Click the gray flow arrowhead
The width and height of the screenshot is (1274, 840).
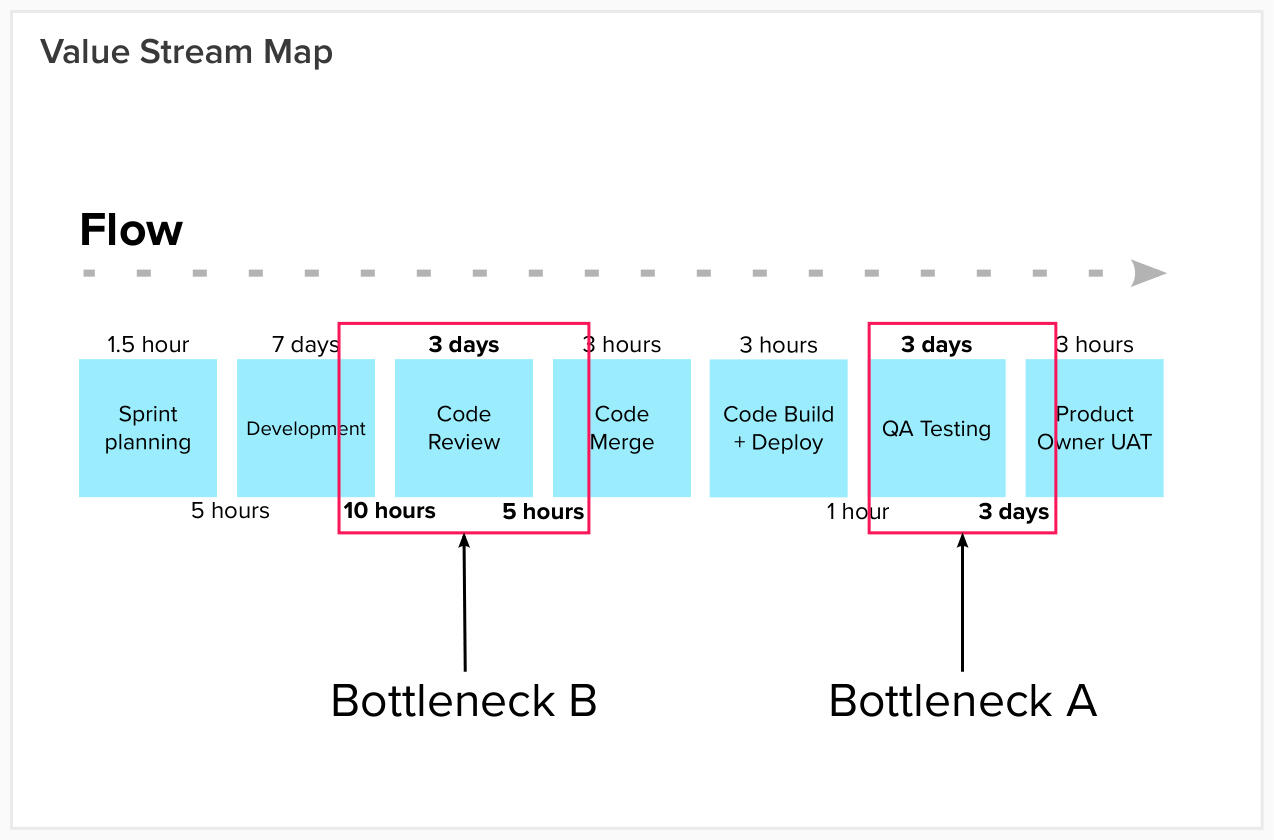click(x=1147, y=273)
